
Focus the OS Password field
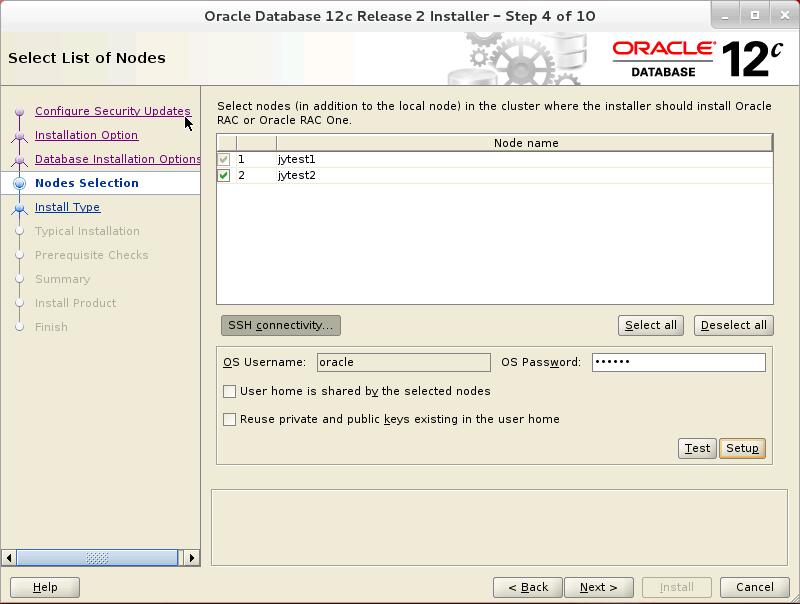(x=679, y=363)
